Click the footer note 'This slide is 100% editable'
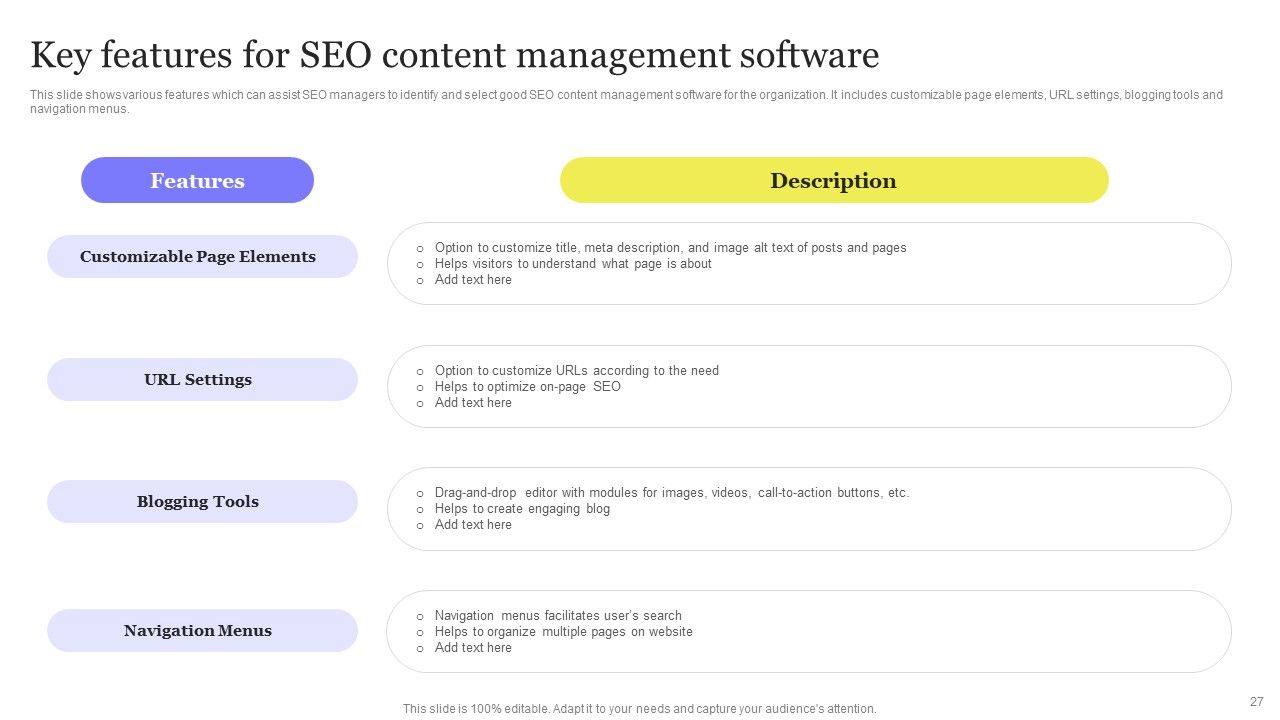Image resolution: width=1280 pixels, height=720 pixels. click(x=640, y=709)
